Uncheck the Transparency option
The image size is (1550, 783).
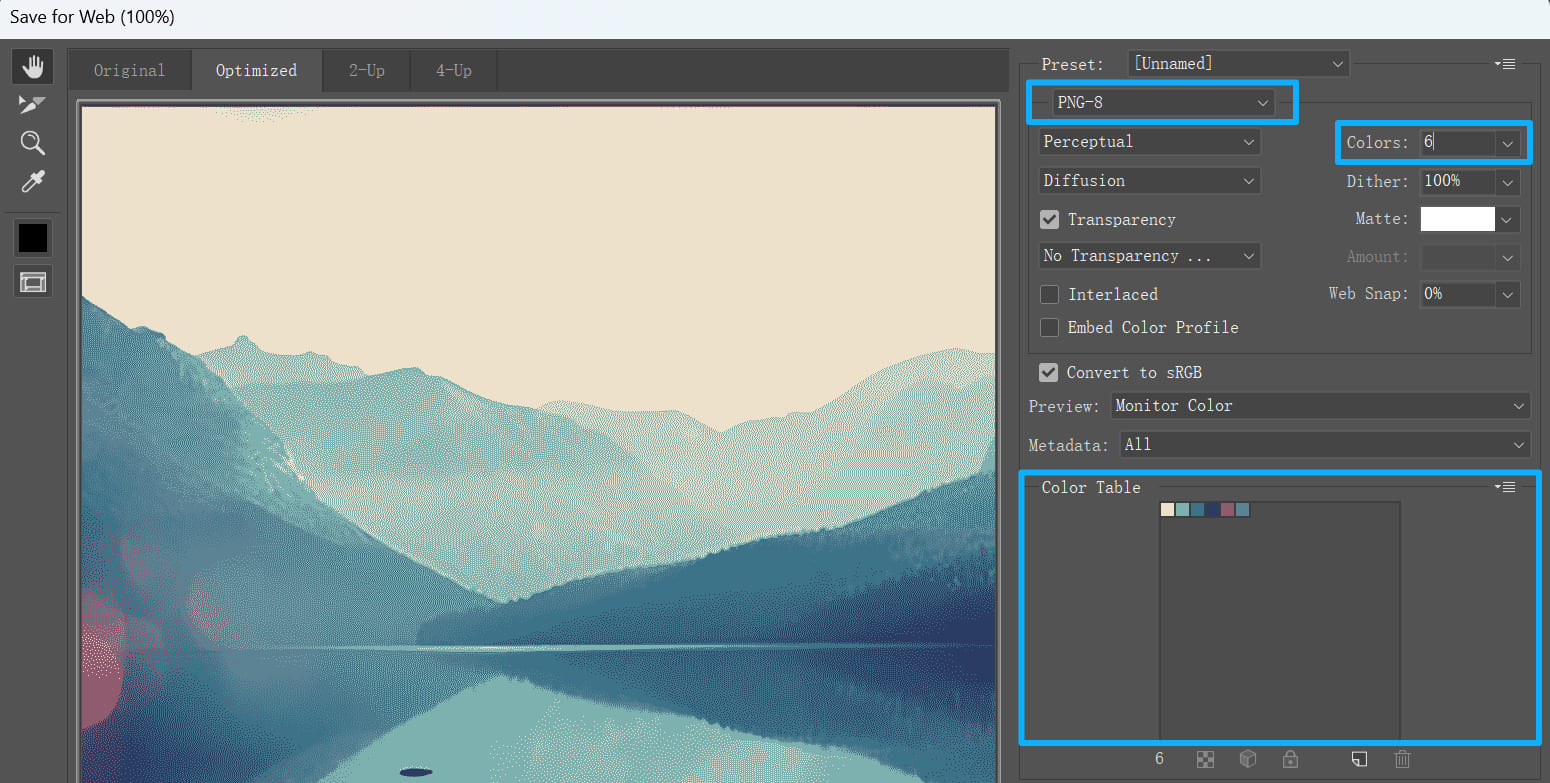point(1049,219)
